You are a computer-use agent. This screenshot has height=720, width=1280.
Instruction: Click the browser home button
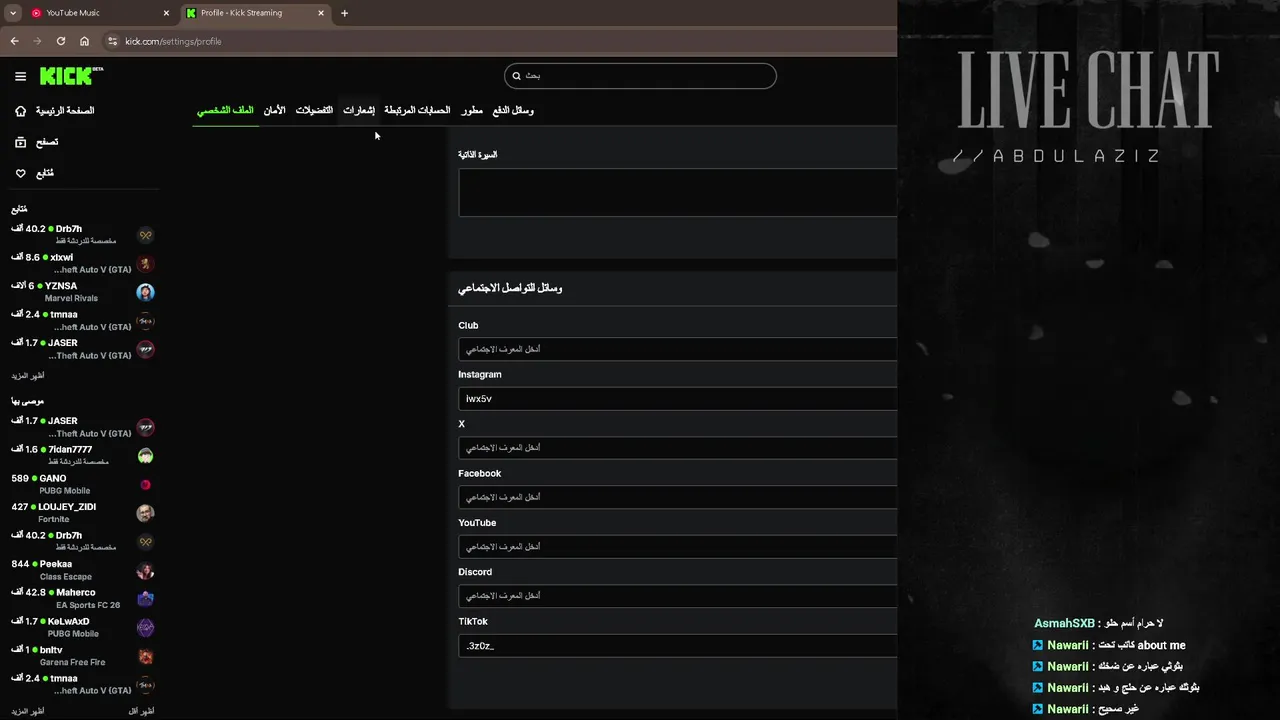tap(84, 41)
